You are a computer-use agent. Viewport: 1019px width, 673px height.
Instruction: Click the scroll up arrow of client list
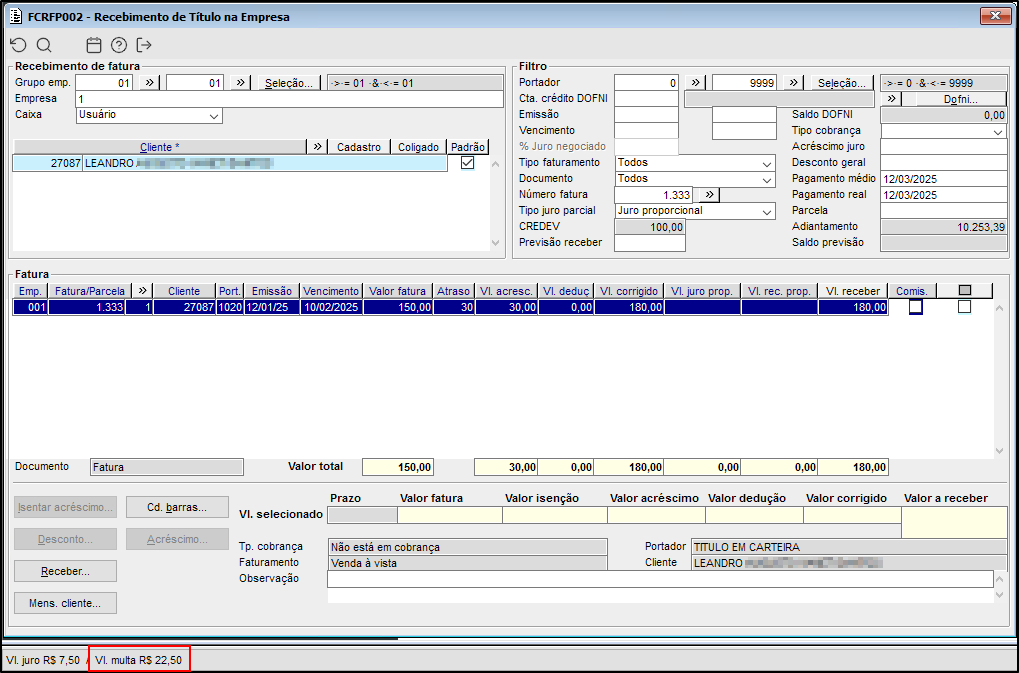tap(495, 164)
